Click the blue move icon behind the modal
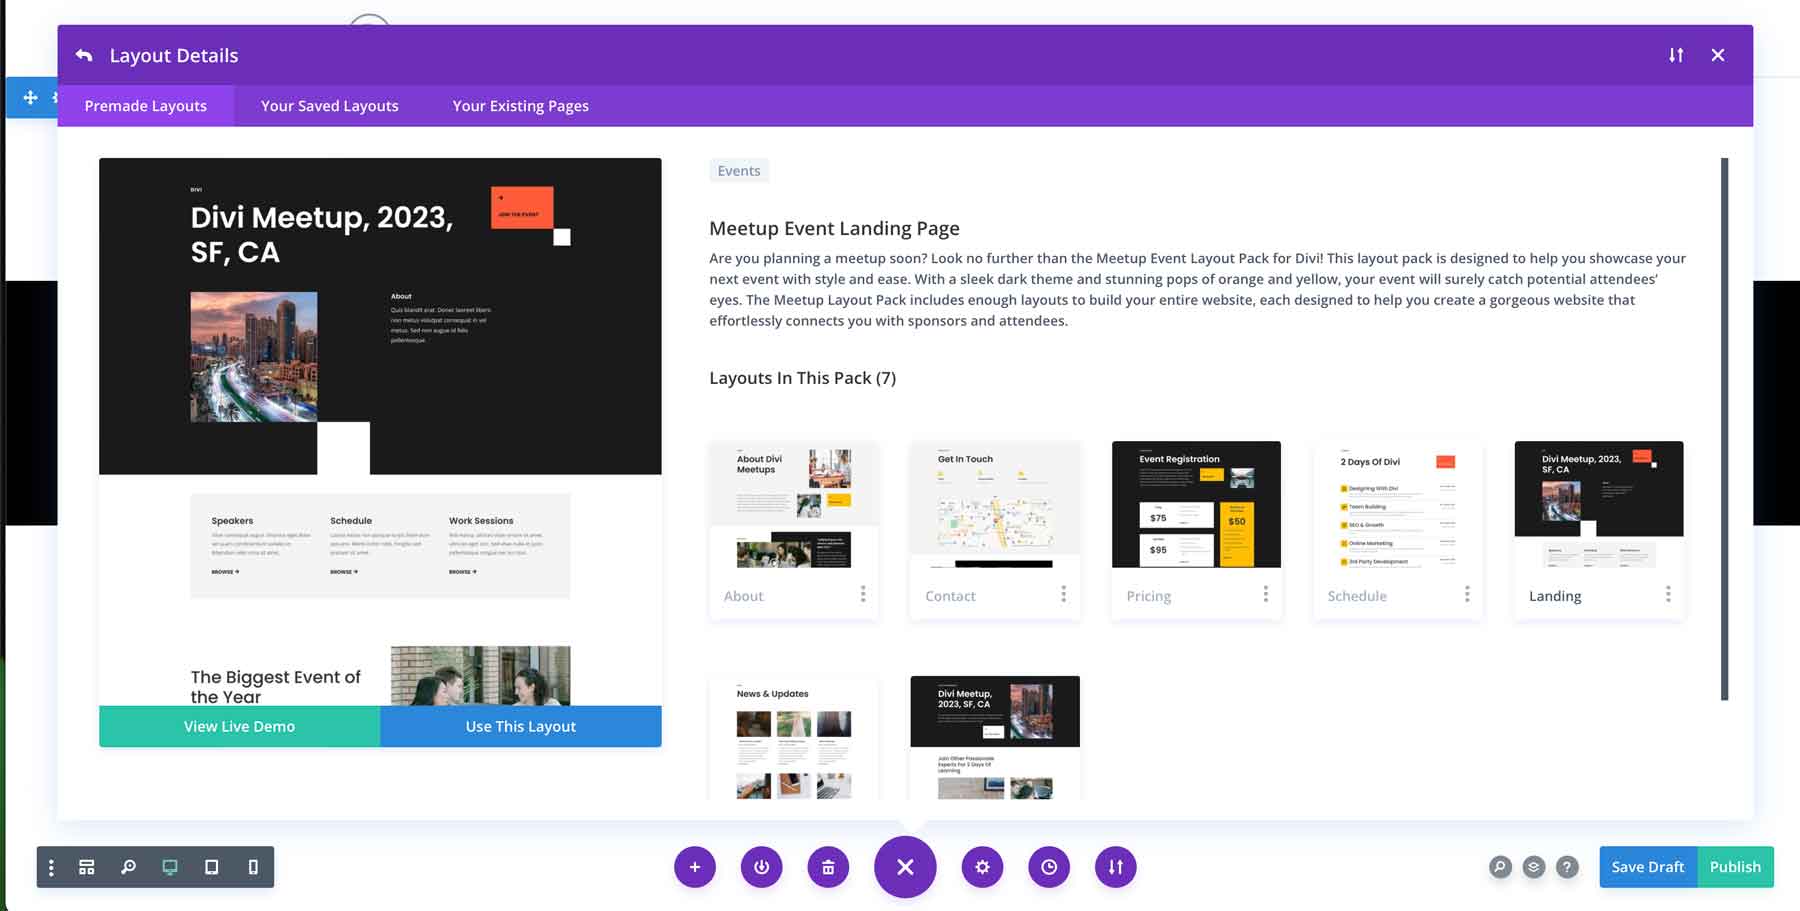This screenshot has height=911, width=1800. pos(30,97)
